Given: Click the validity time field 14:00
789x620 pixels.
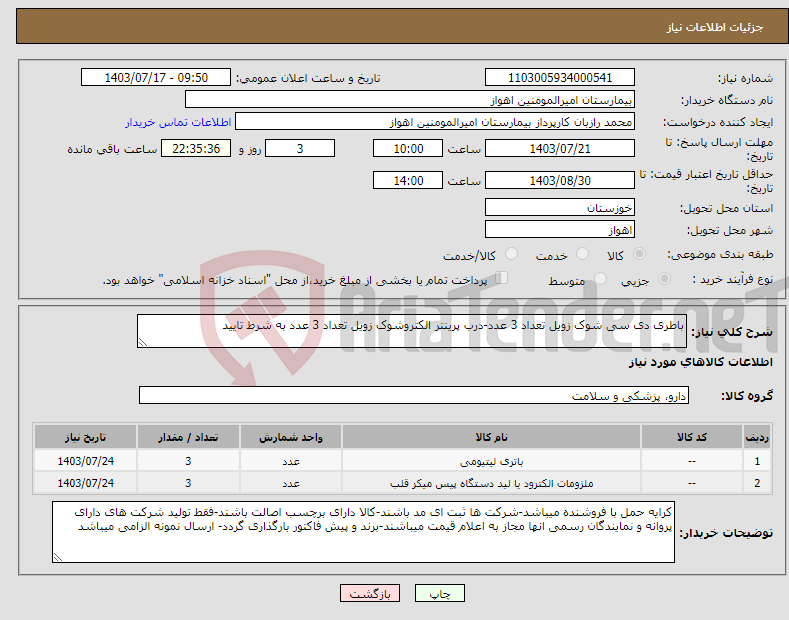Looking at the screenshot, I should pos(408,180).
